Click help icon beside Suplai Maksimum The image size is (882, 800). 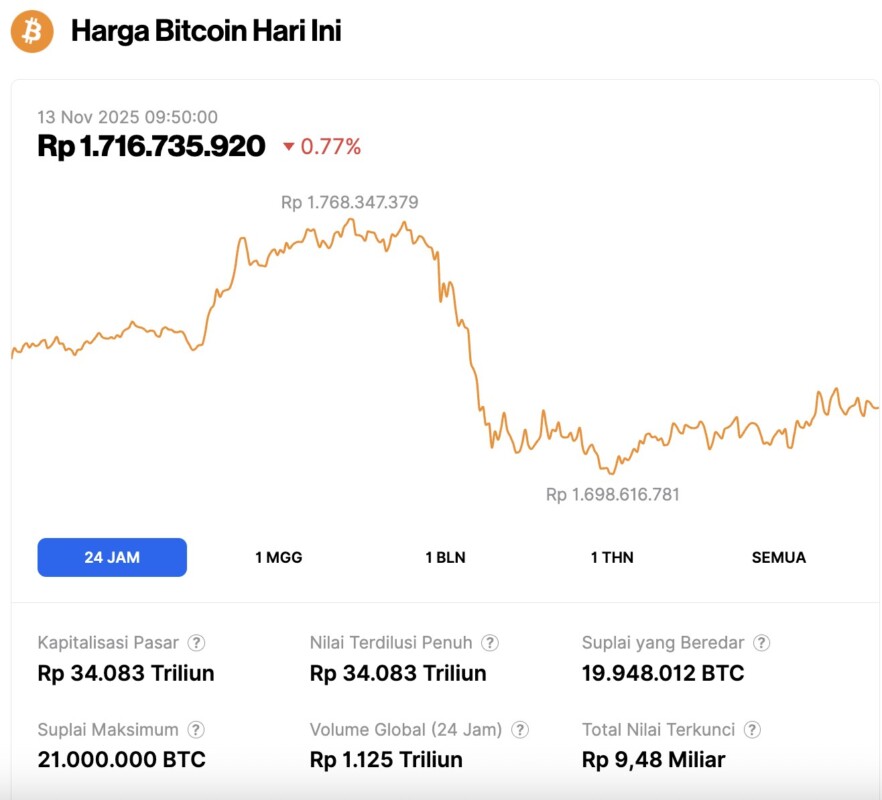point(197,730)
